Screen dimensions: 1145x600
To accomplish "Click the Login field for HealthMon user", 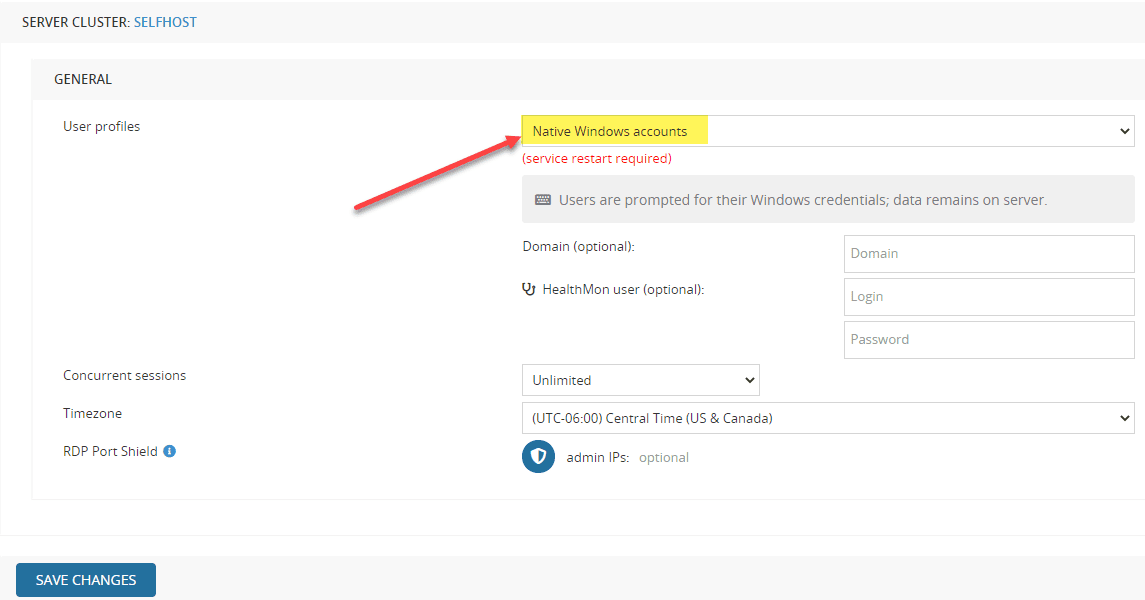I will pos(988,296).
